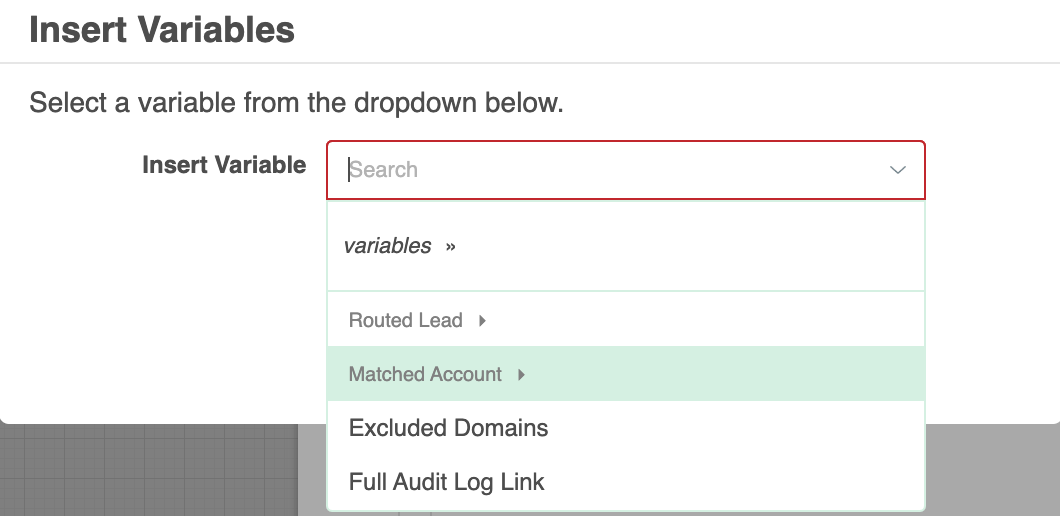
Task: Click the blank space right of Excluded Domains
Action: [736, 428]
